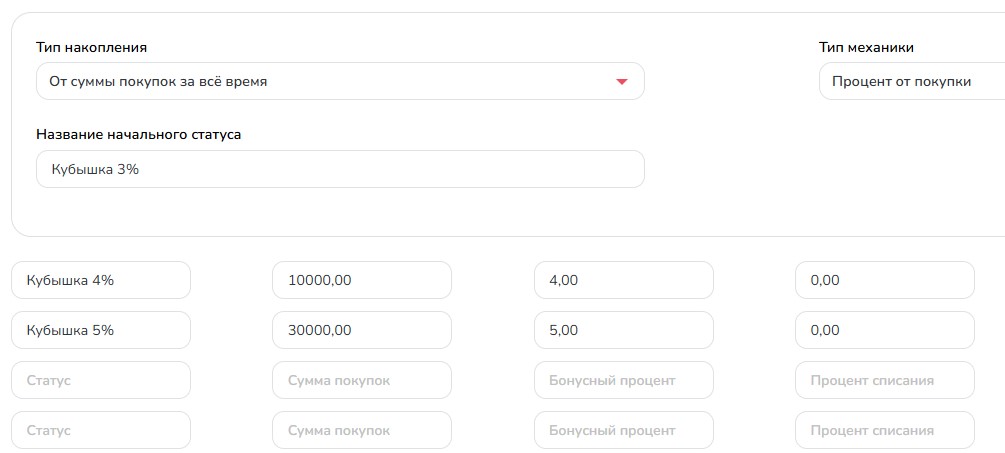Image resolution: width=1005 pixels, height=453 pixels.
Task: Click the first empty Статус field
Action: [101, 380]
